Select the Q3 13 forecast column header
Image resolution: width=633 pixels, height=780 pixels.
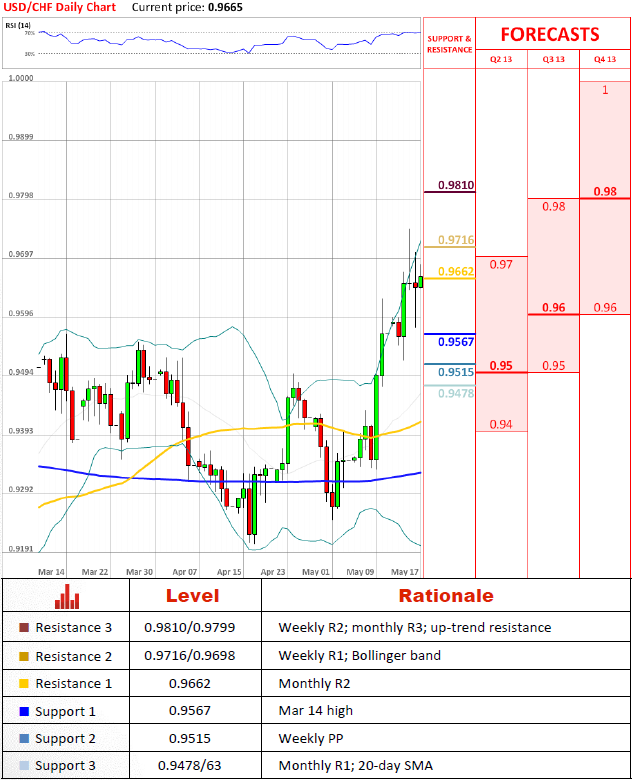point(553,59)
